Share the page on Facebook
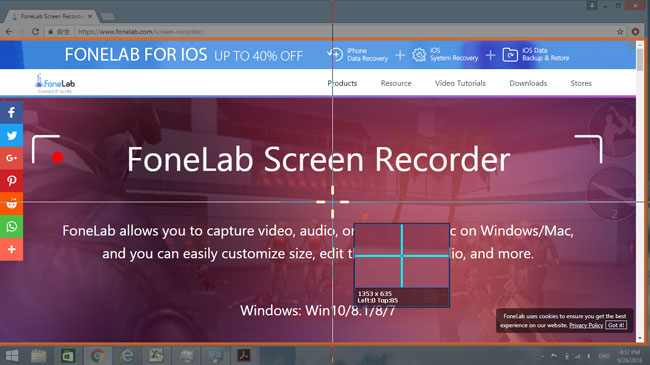Image resolution: width=650 pixels, height=365 pixels. click(11, 112)
